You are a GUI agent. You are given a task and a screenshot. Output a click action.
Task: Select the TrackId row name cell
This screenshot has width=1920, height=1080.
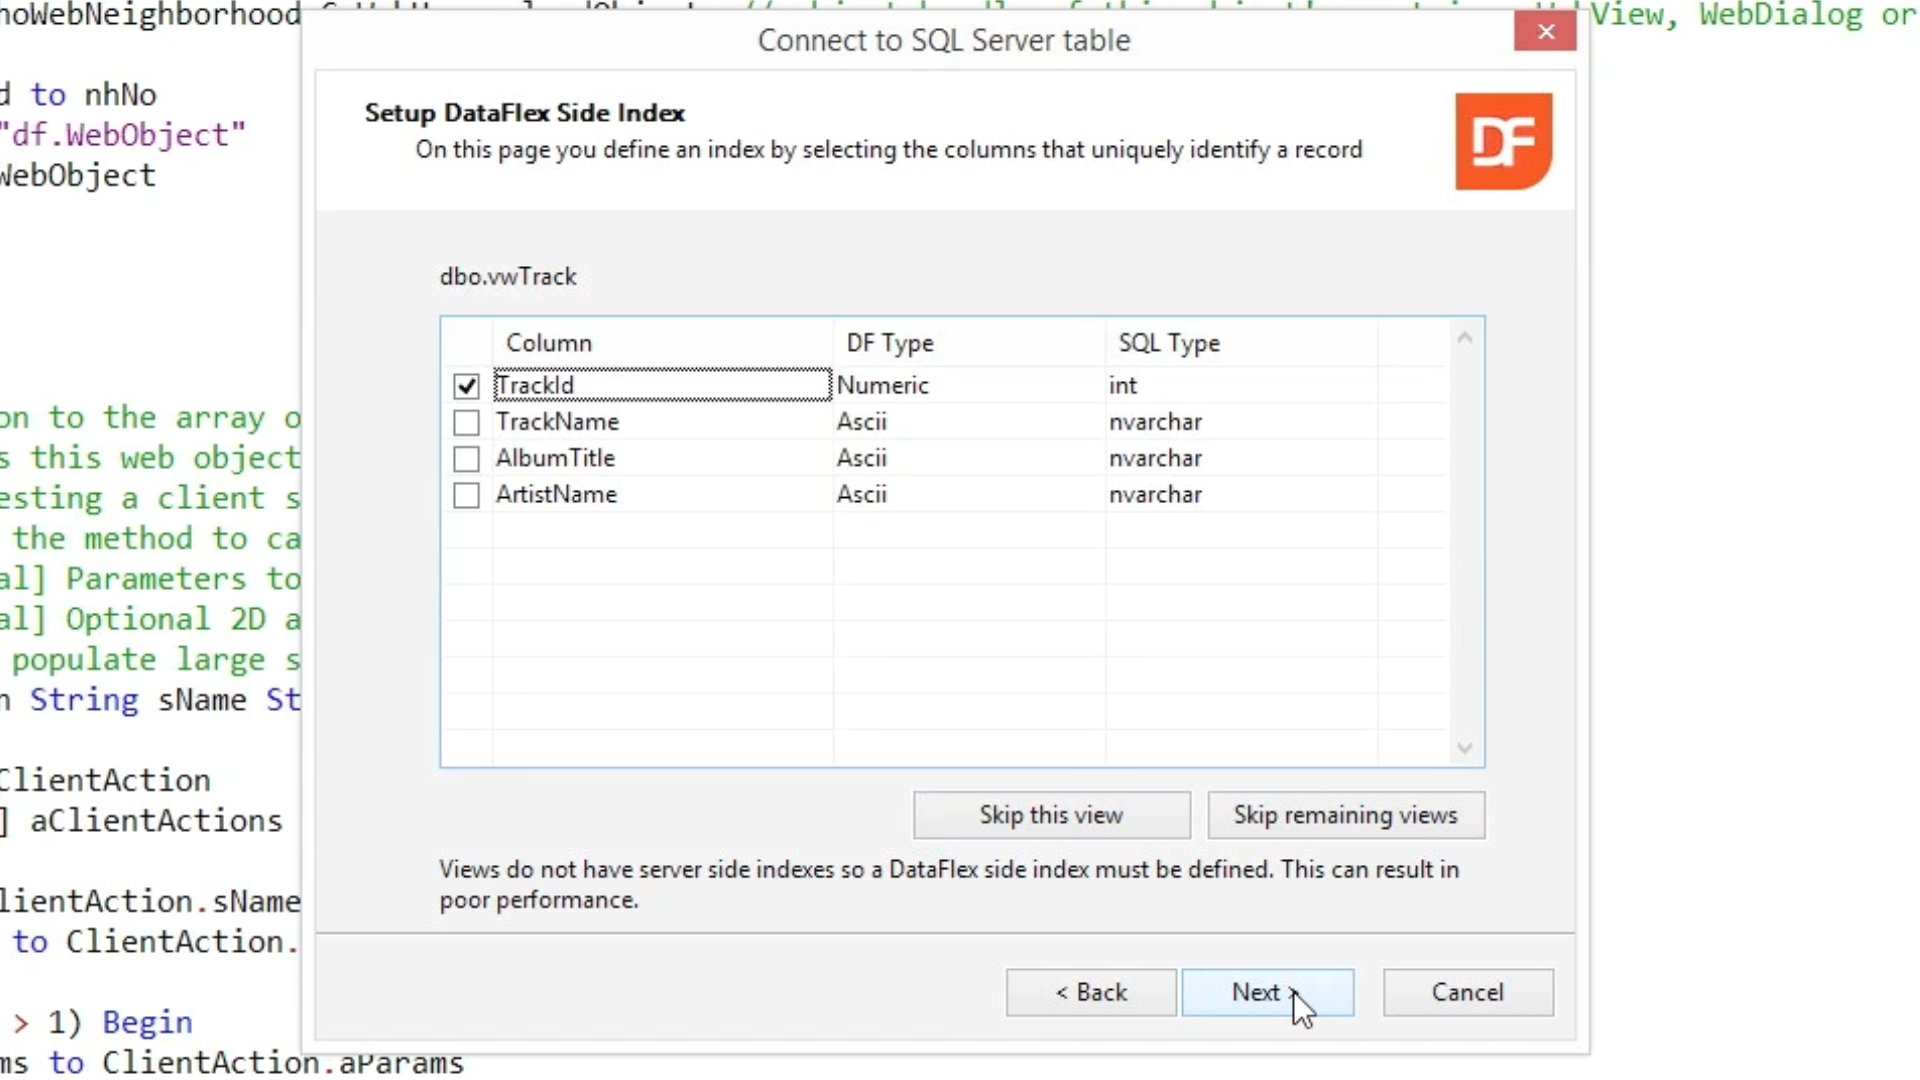pyautogui.click(x=535, y=385)
